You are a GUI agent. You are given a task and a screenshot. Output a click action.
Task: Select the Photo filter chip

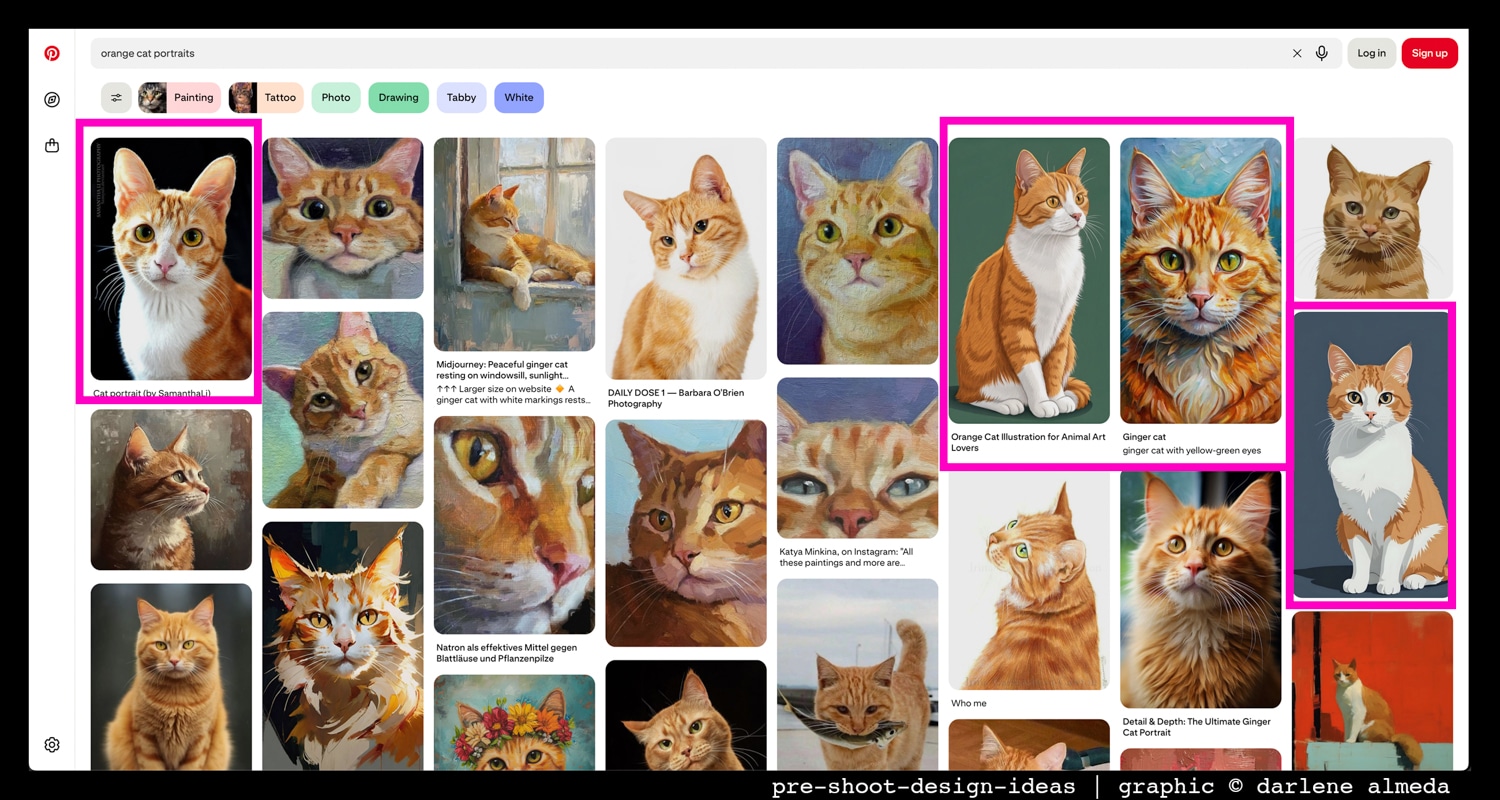pos(336,97)
